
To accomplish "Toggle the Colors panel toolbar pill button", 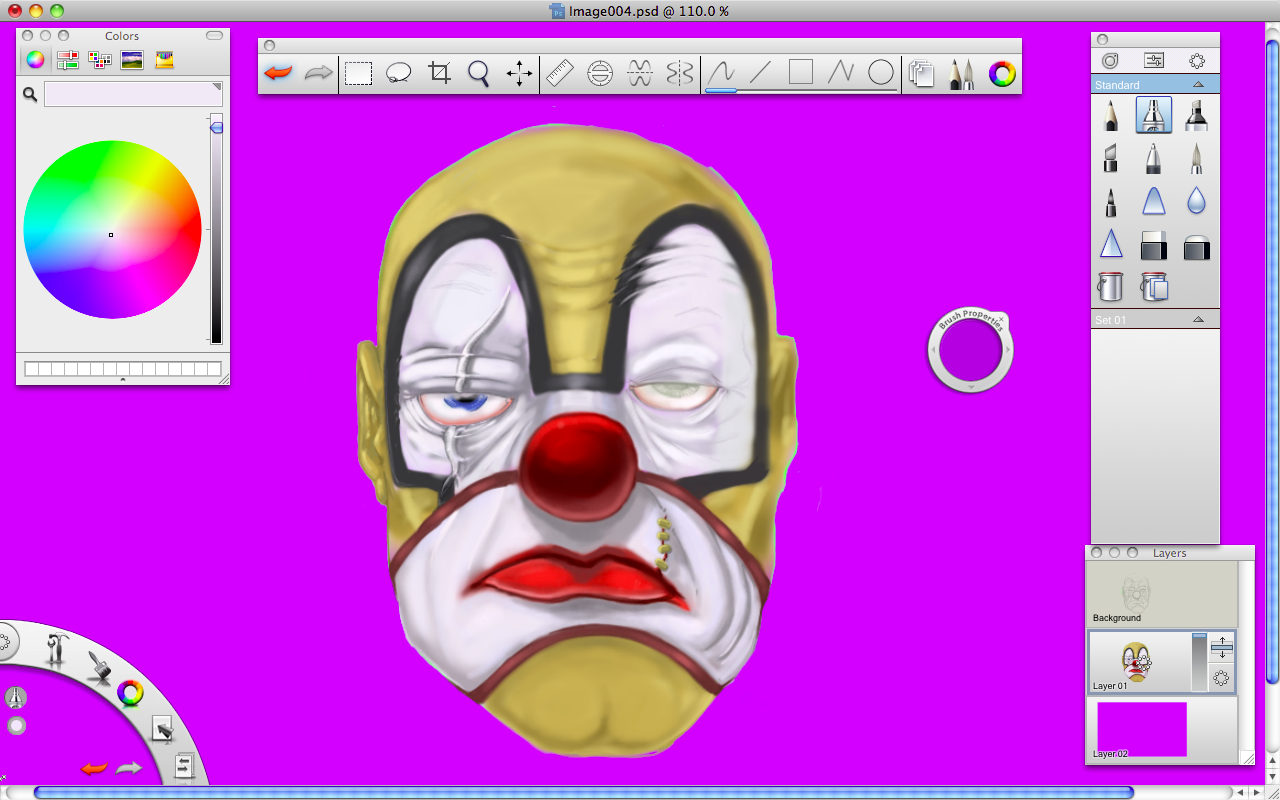I will point(215,36).
